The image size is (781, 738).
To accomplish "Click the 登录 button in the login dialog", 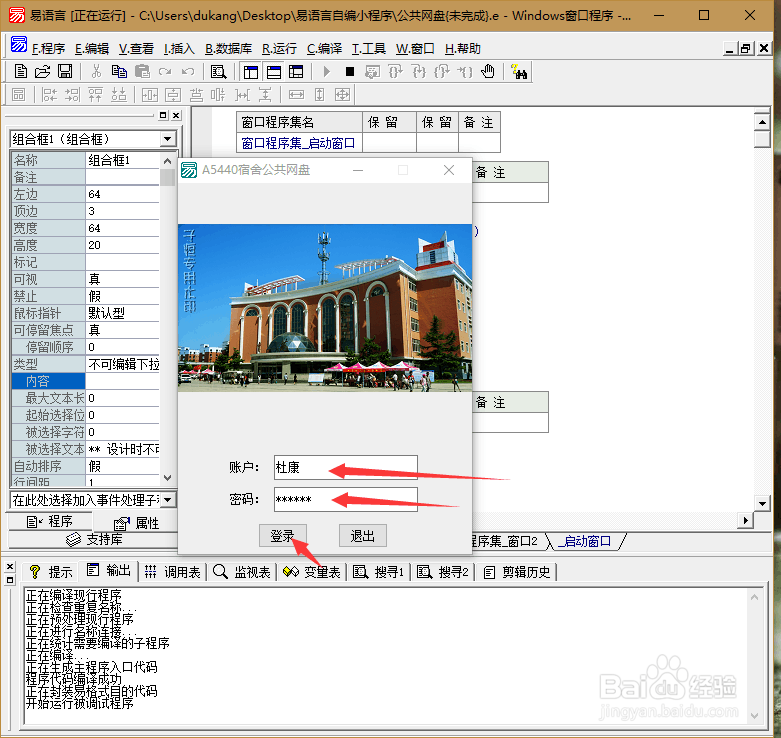I will 282,536.
